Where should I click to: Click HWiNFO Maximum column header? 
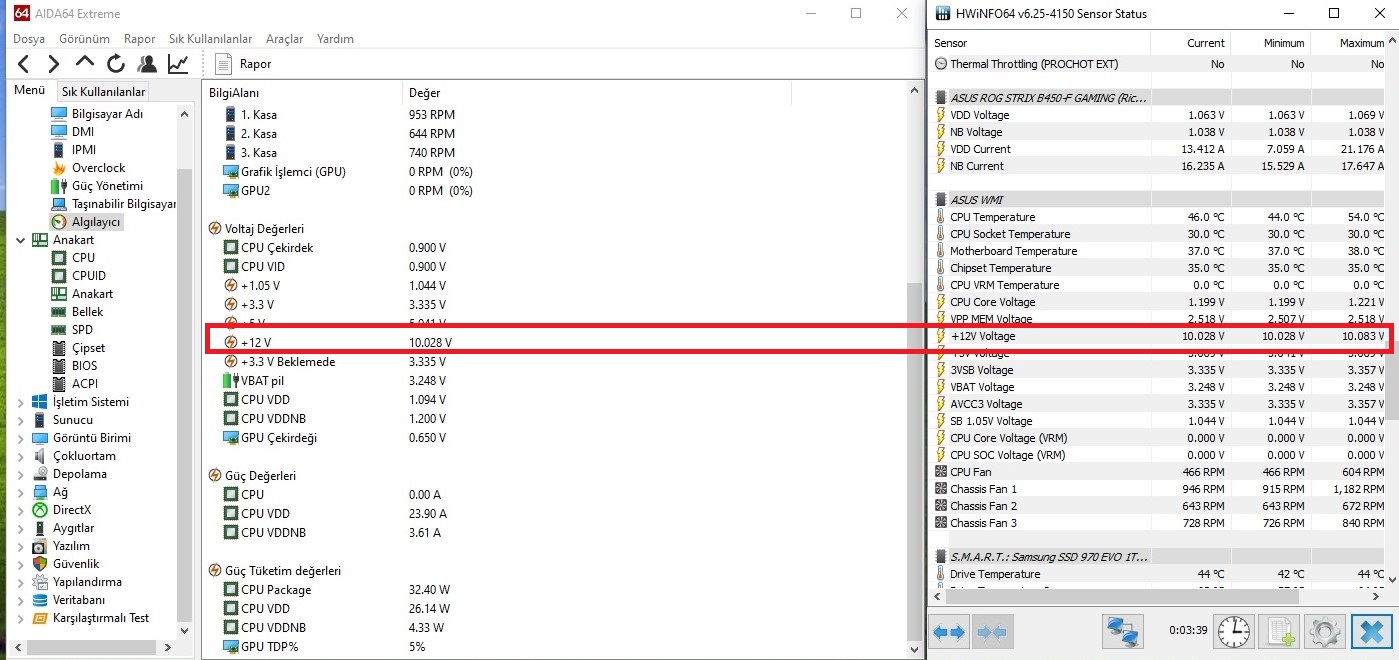tap(1350, 43)
